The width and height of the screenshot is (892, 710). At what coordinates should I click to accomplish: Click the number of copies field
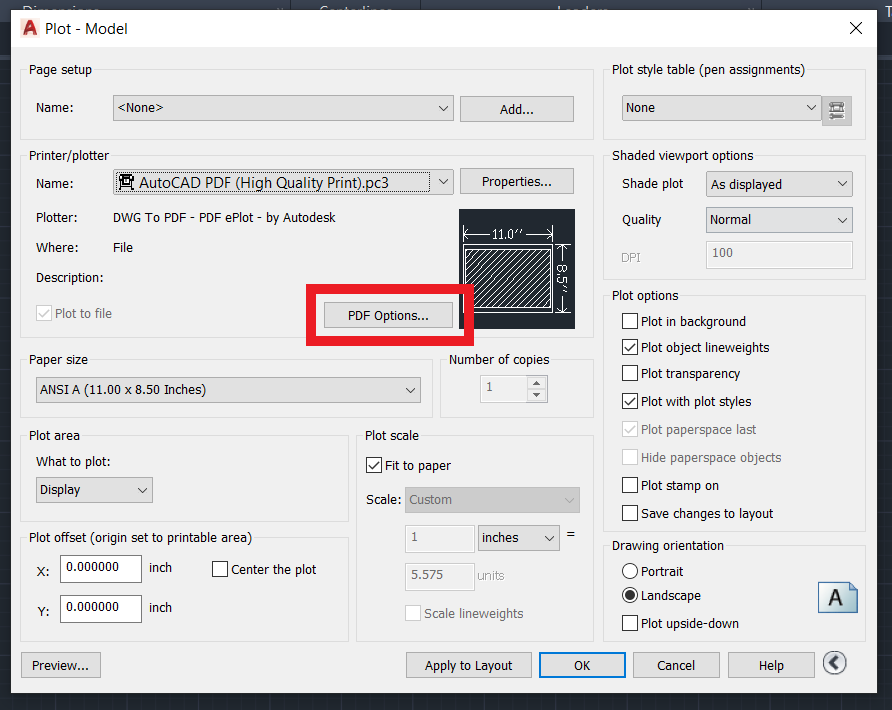click(503, 389)
